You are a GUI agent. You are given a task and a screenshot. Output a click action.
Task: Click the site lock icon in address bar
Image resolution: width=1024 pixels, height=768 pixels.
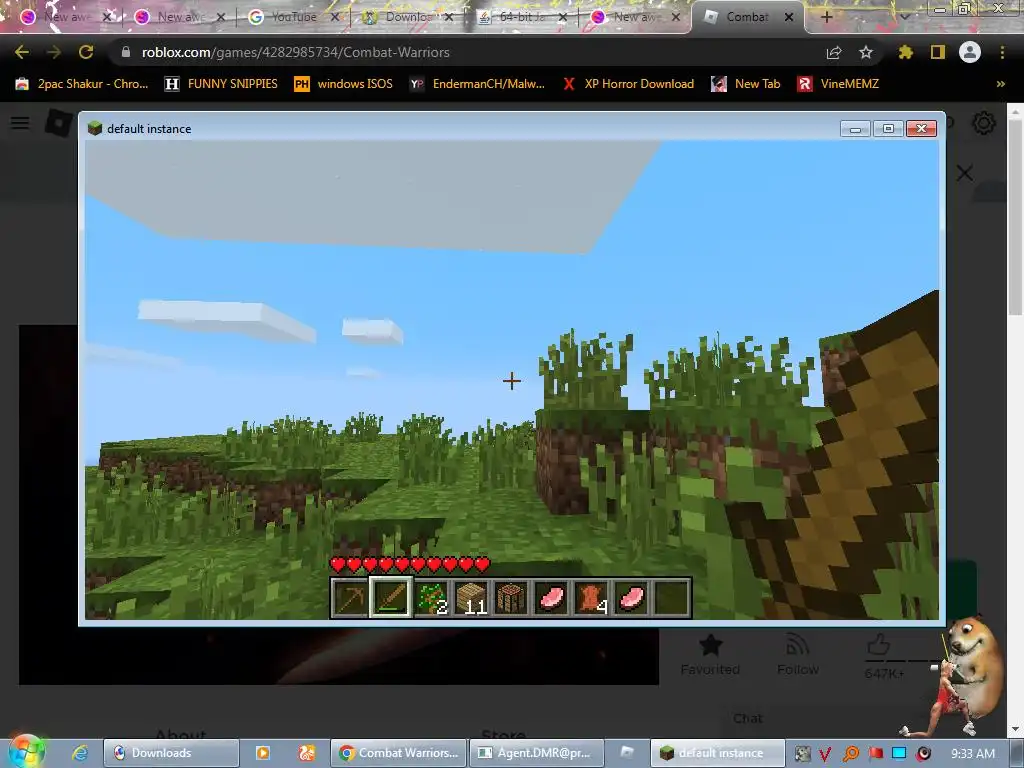click(126, 52)
